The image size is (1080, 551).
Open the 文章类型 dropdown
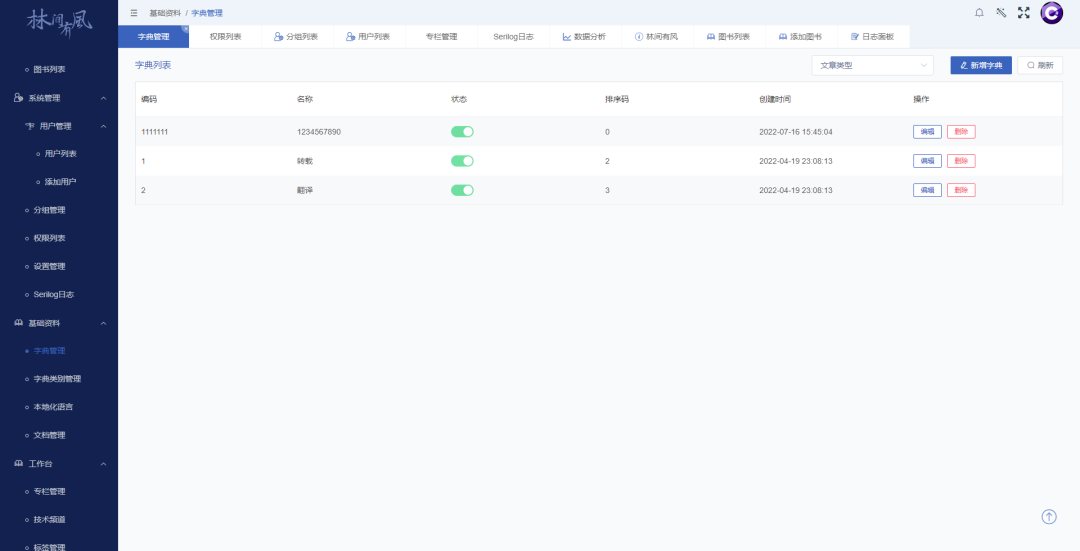tap(872, 65)
